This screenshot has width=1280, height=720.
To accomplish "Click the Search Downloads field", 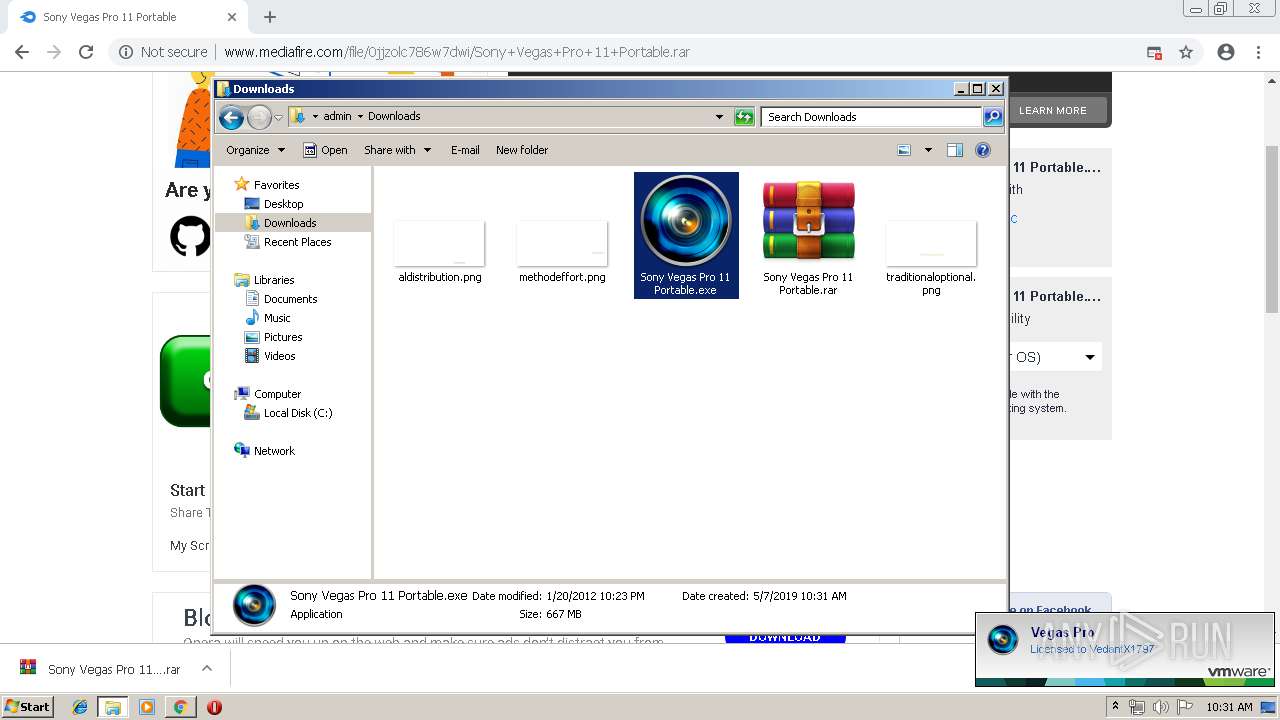I will [x=870, y=117].
